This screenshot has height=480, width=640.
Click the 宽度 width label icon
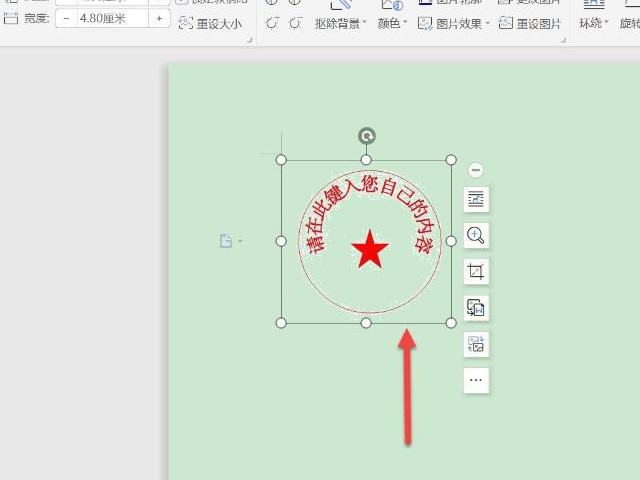[11, 18]
